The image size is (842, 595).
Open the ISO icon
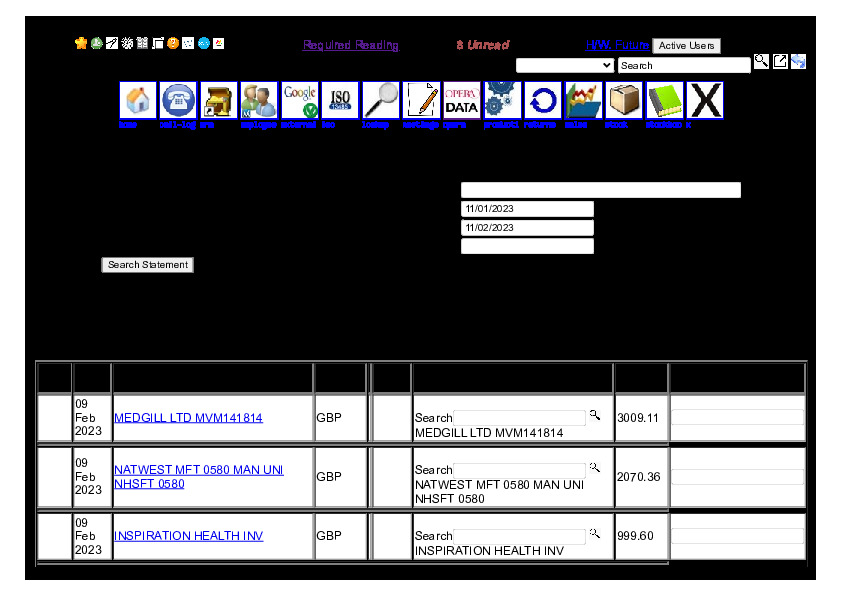click(340, 101)
